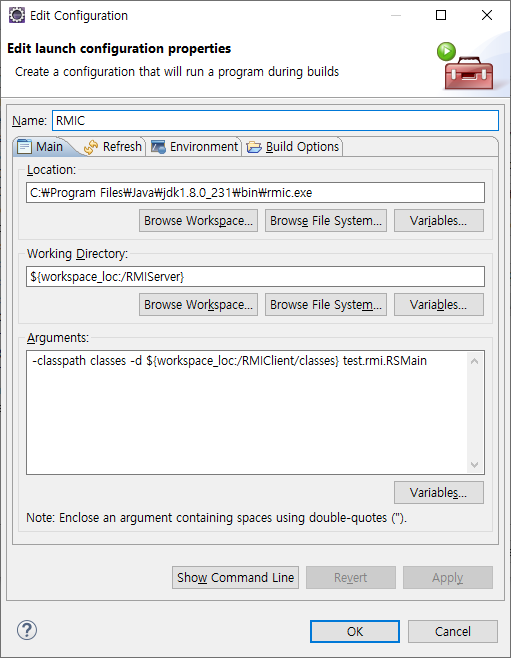Image resolution: width=511 pixels, height=658 pixels.
Task: Cancel the Edit Configuration dialog
Action: point(453,632)
